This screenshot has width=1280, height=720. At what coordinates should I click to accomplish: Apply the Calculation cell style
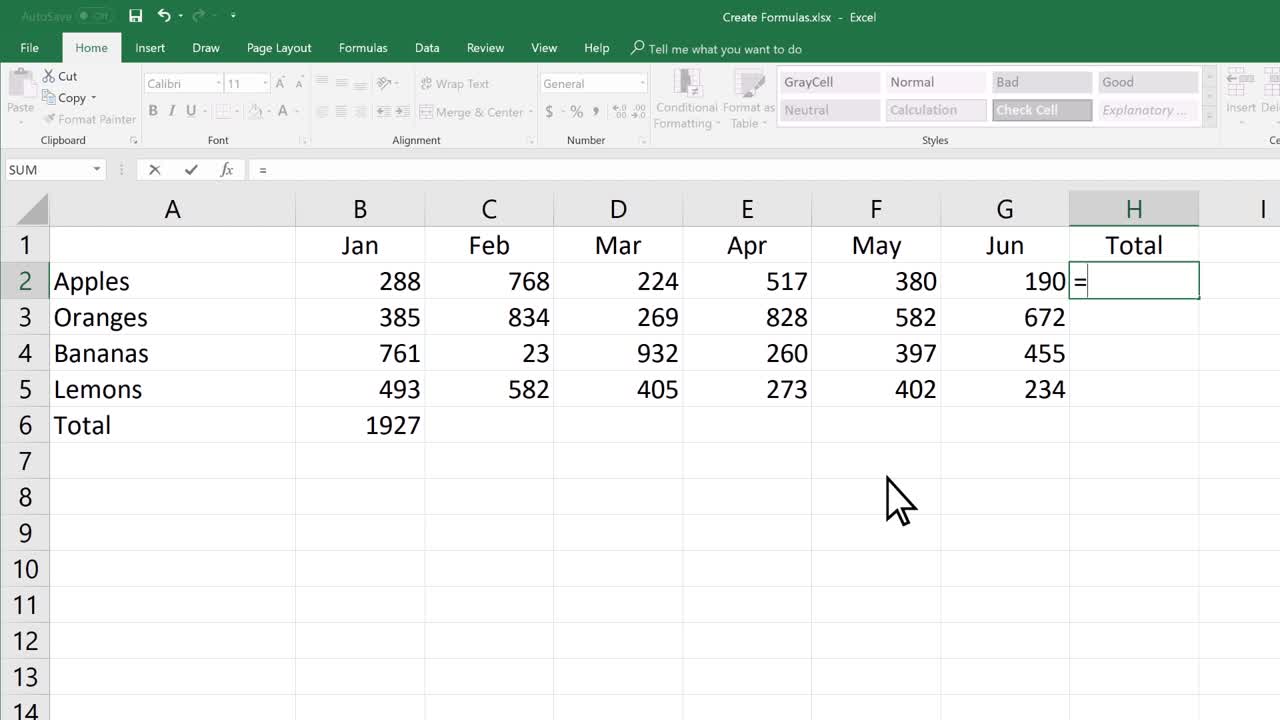(x=936, y=110)
